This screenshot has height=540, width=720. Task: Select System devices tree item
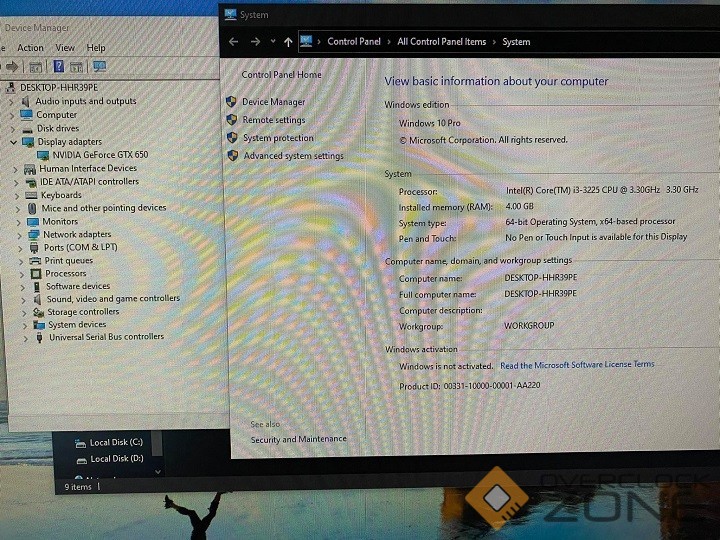pyautogui.click(x=77, y=325)
